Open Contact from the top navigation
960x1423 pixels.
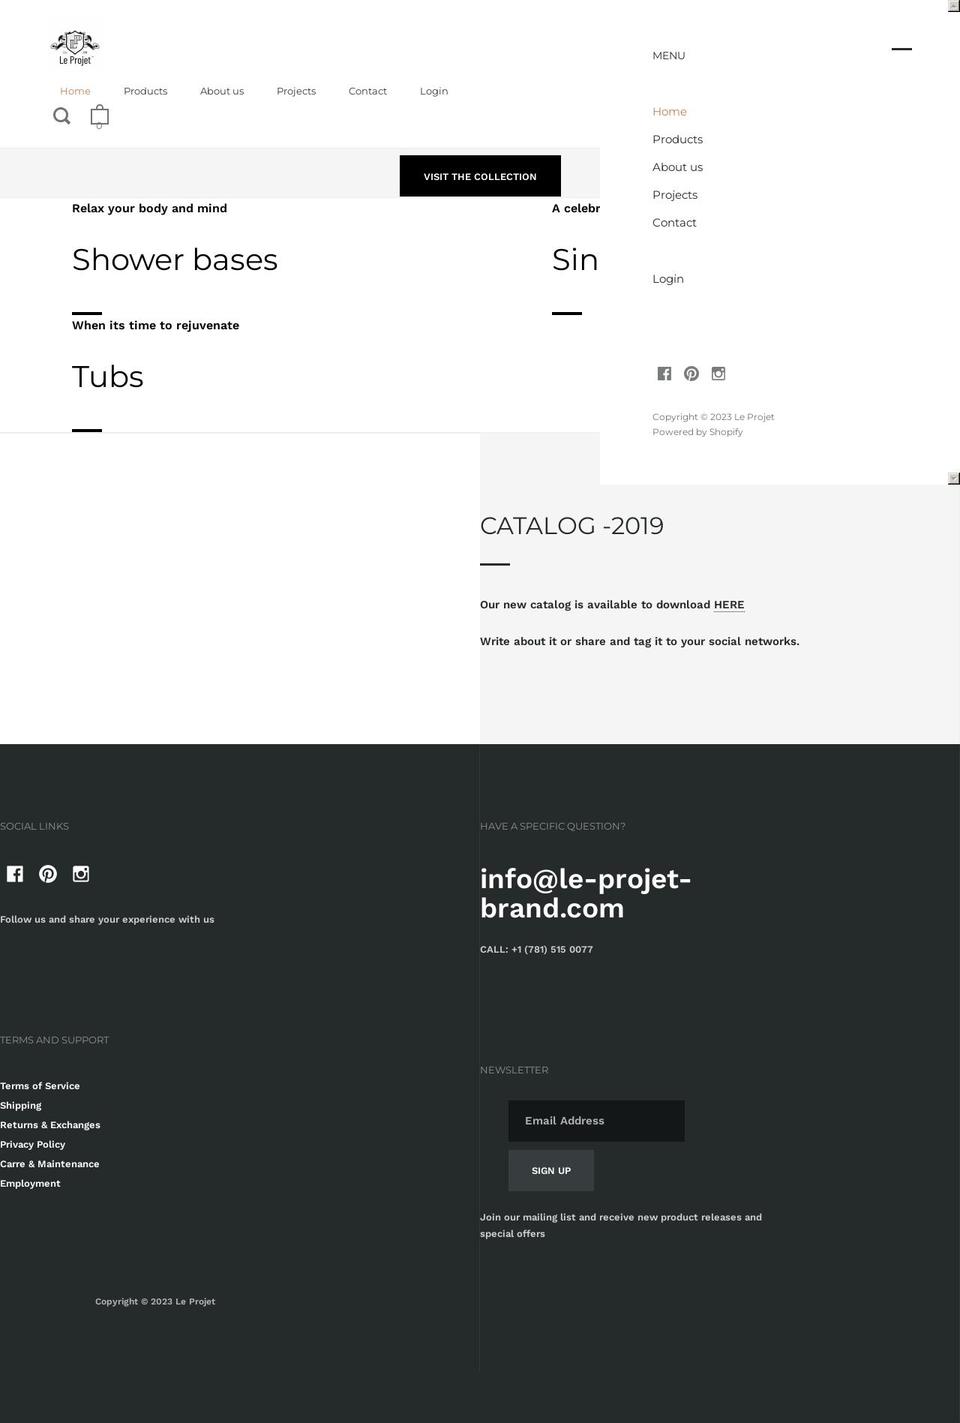(x=367, y=91)
